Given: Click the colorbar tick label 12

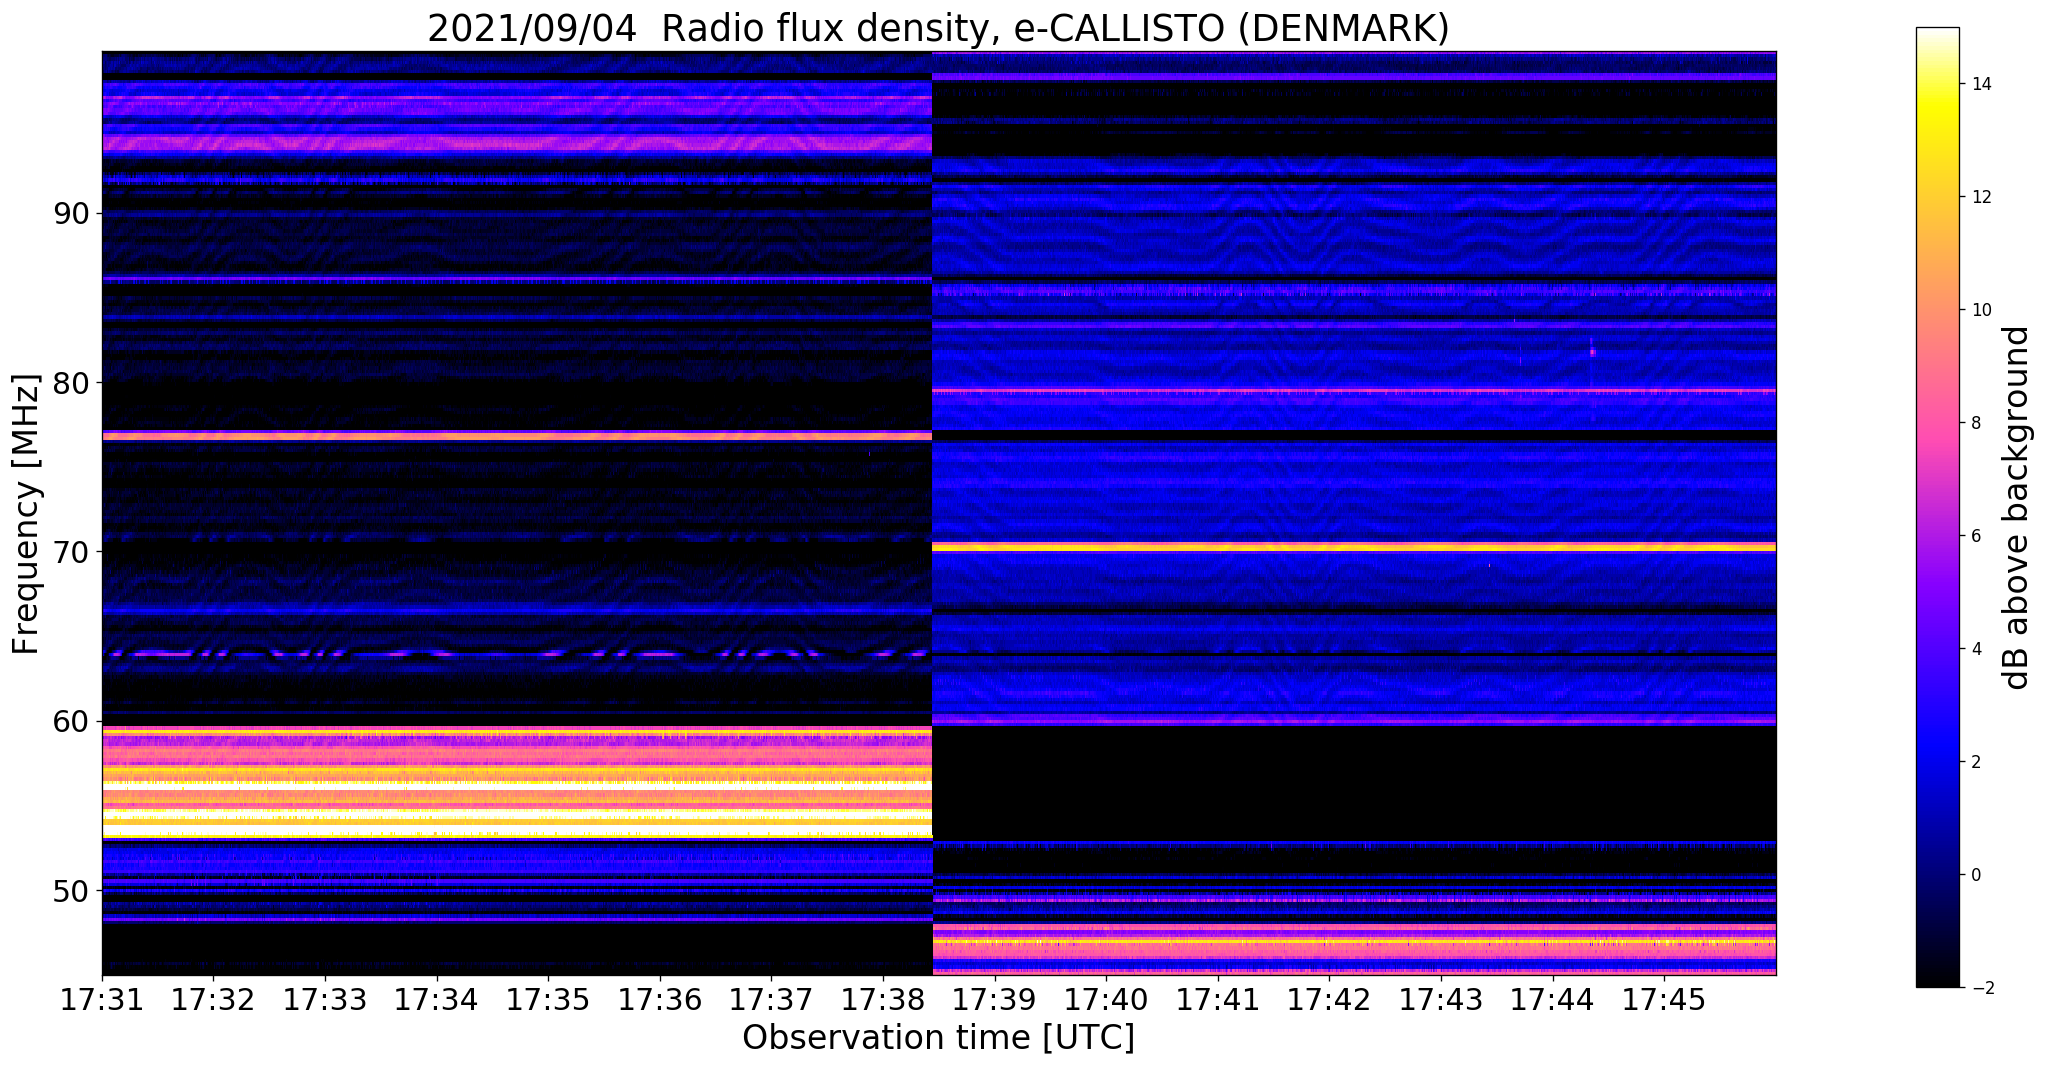Looking at the screenshot, I should 1979,197.
